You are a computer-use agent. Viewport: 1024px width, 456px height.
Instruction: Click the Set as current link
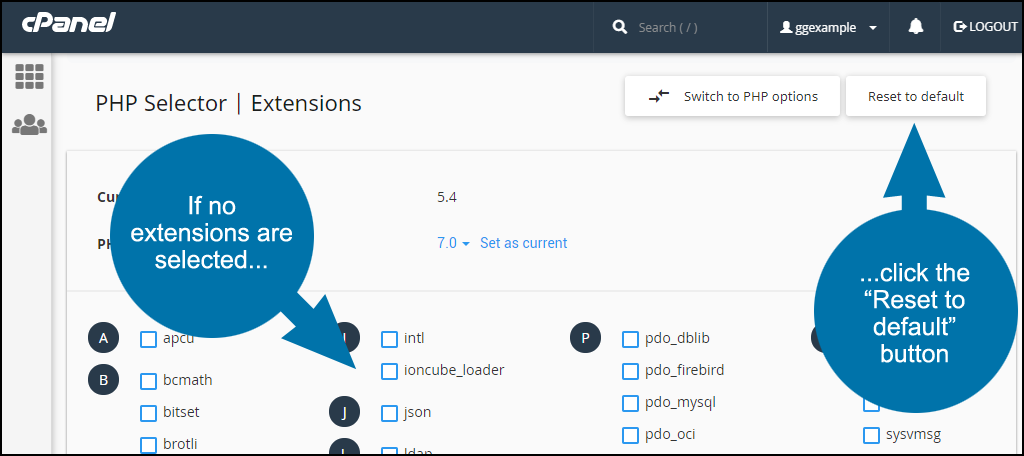coord(523,243)
